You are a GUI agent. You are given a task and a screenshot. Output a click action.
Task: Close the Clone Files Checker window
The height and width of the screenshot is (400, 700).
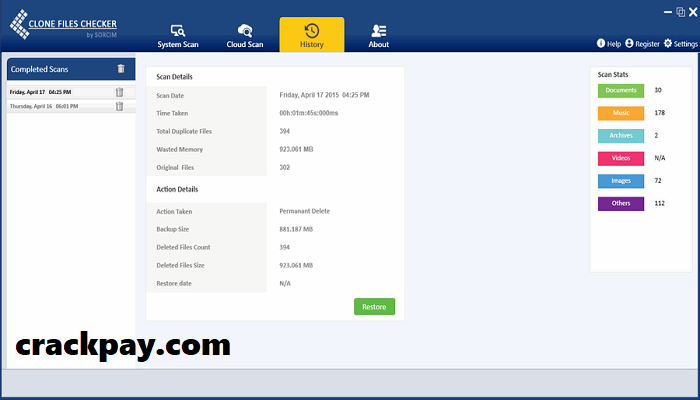pyautogui.click(x=693, y=12)
